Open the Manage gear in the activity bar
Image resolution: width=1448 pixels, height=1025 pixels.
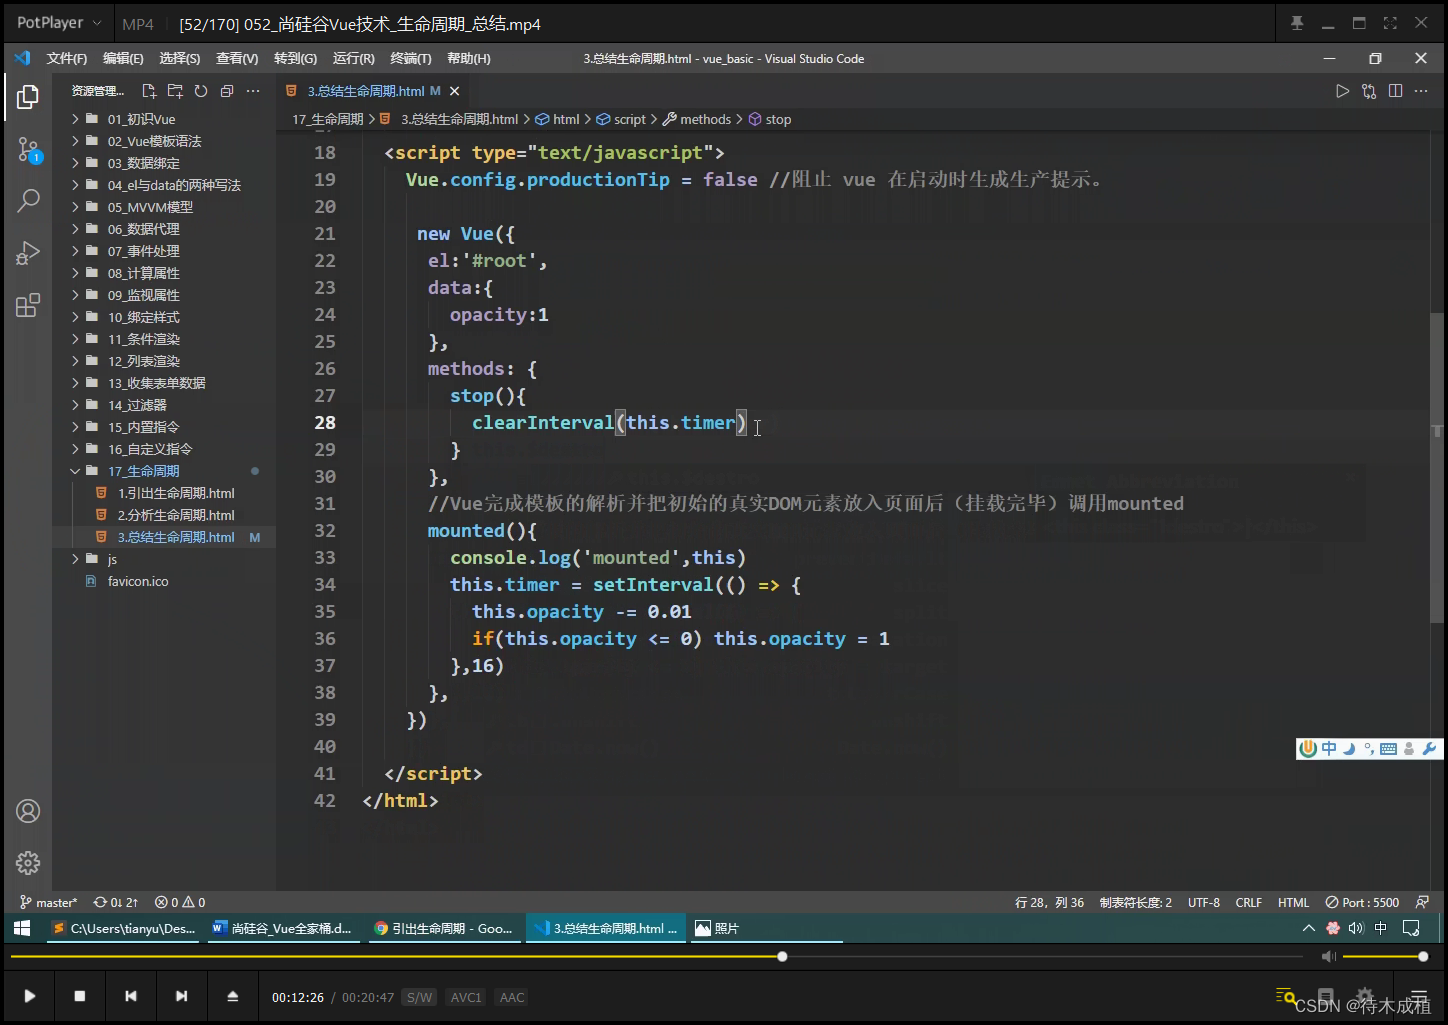28,862
